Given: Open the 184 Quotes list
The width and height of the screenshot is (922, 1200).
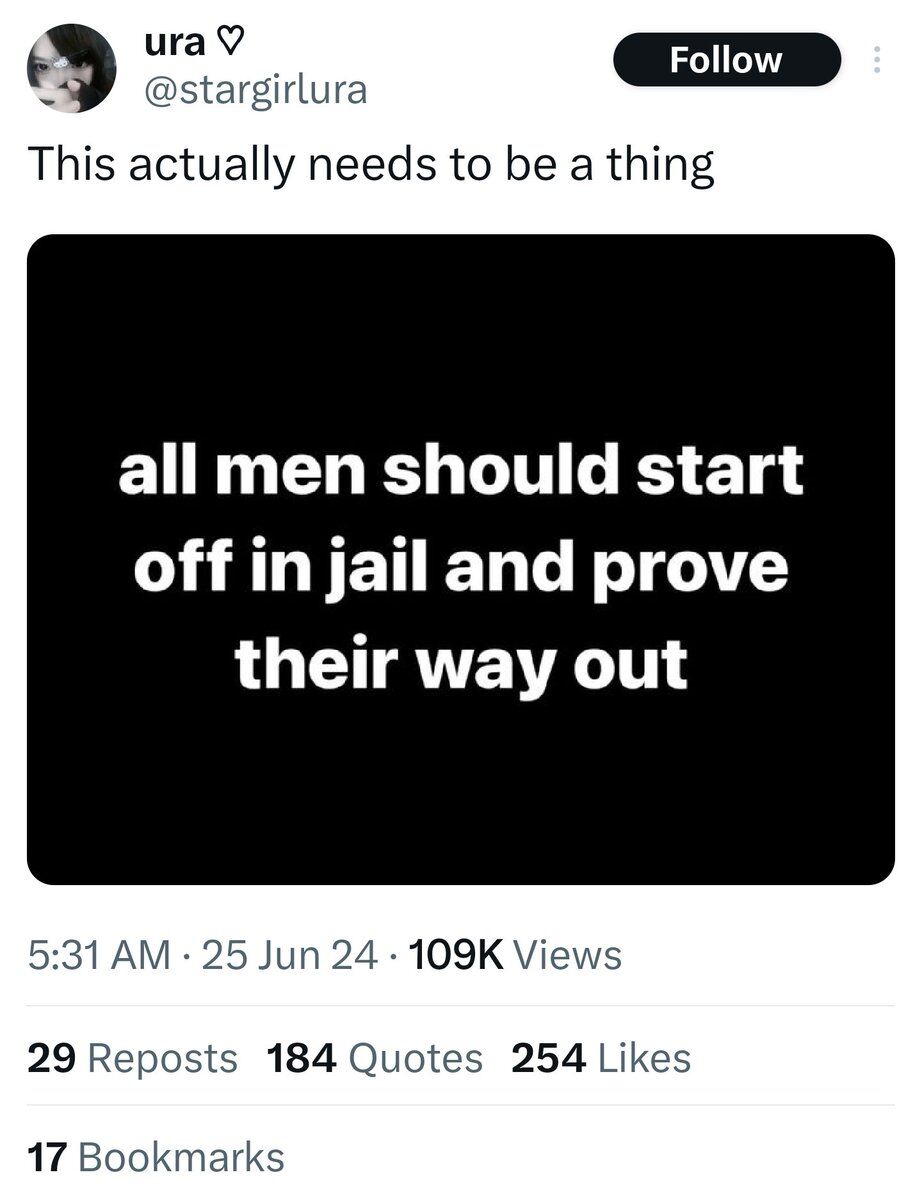Looking at the screenshot, I should tap(375, 1057).
